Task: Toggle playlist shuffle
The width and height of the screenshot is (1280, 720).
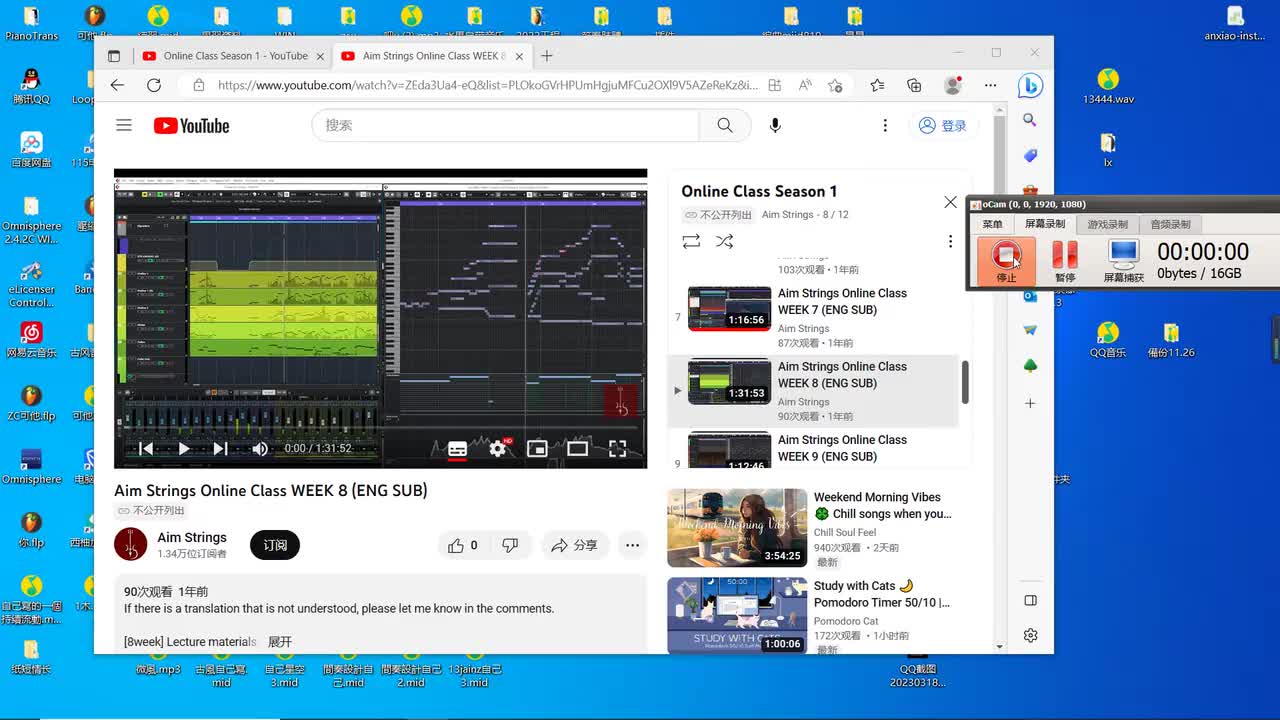Action: (x=725, y=241)
